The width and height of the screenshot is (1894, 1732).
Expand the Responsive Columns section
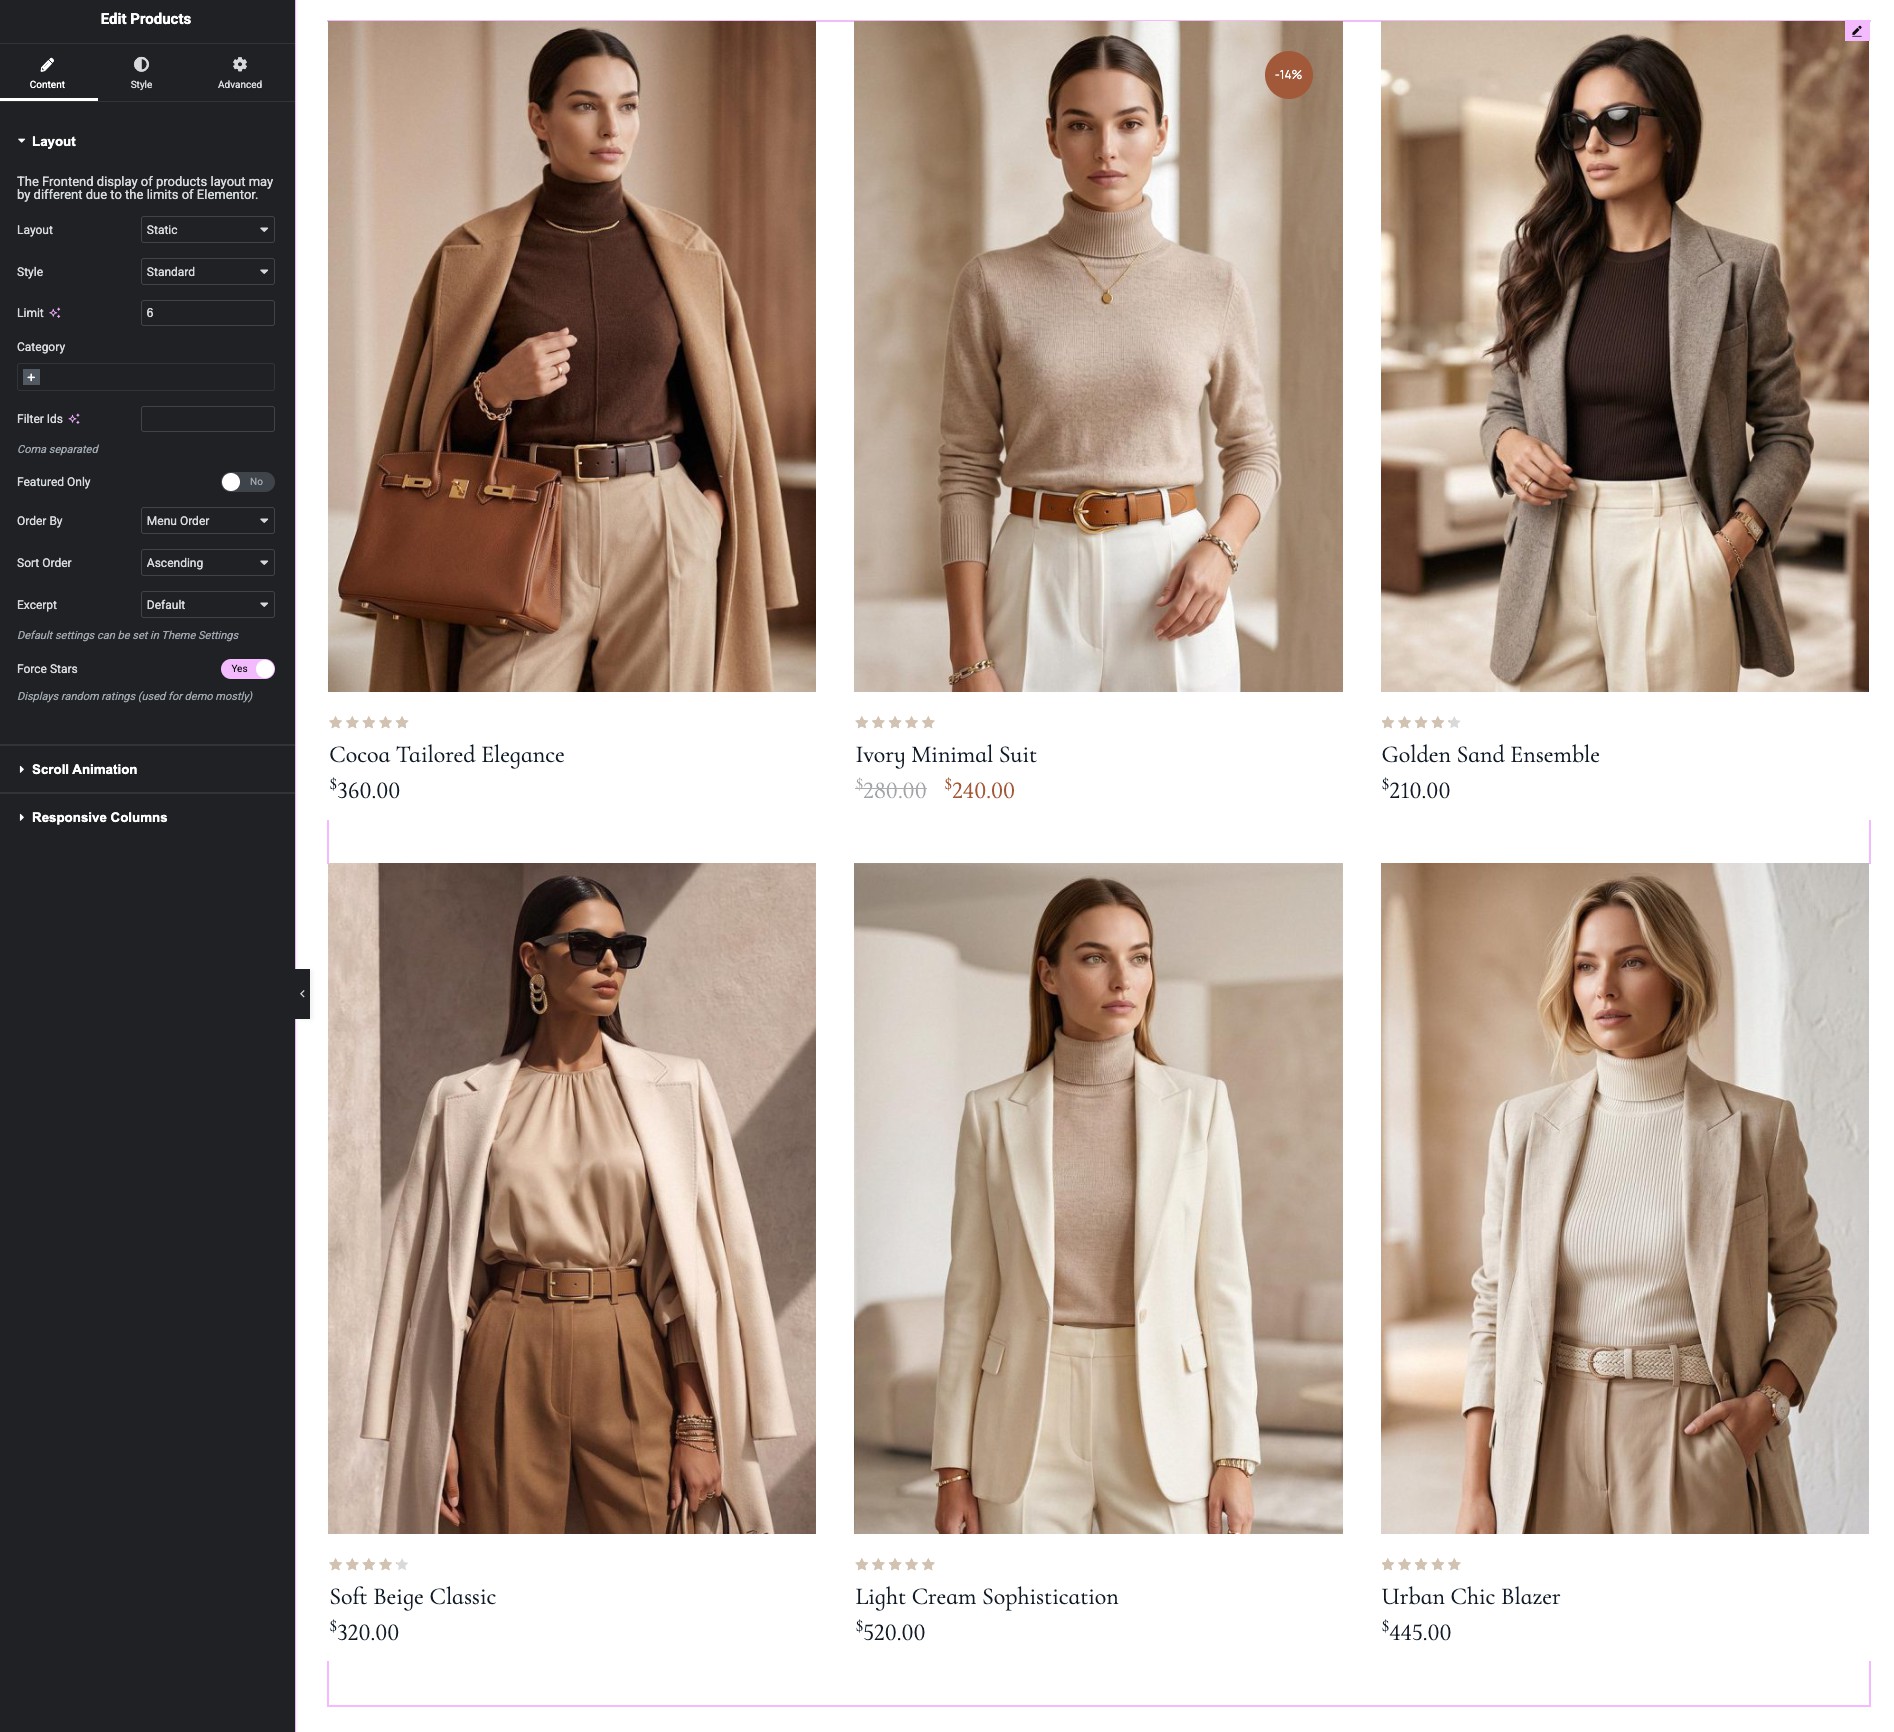pyautogui.click(x=99, y=817)
